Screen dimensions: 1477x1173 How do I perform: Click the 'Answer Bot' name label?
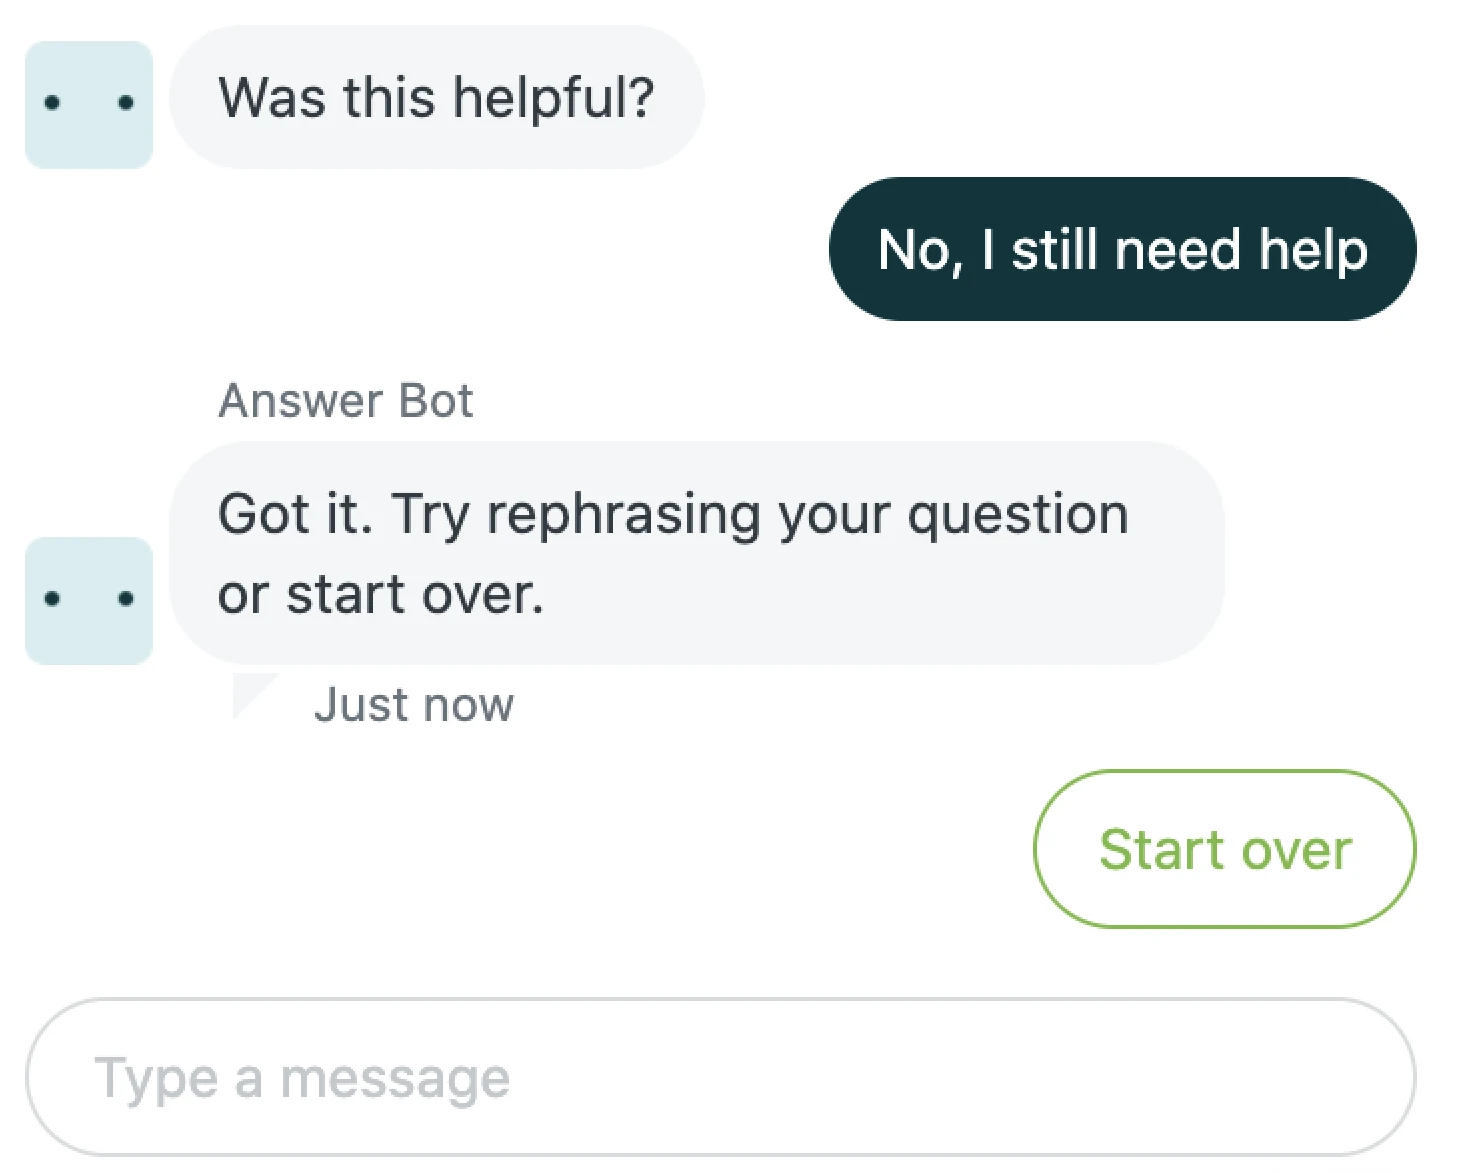[345, 400]
